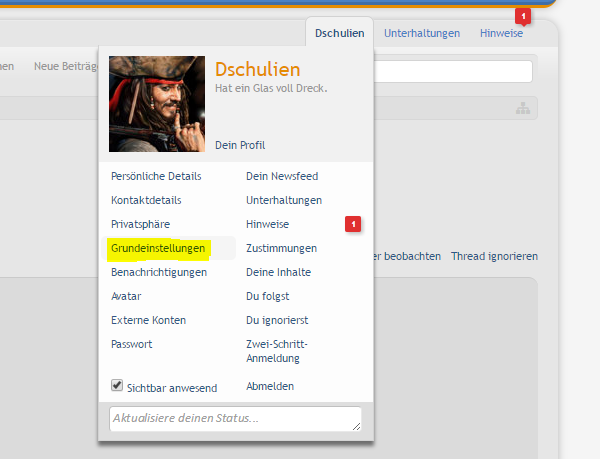This screenshot has width=600, height=459.
Task: Open Grundeinstellungen
Action: coord(158,248)
